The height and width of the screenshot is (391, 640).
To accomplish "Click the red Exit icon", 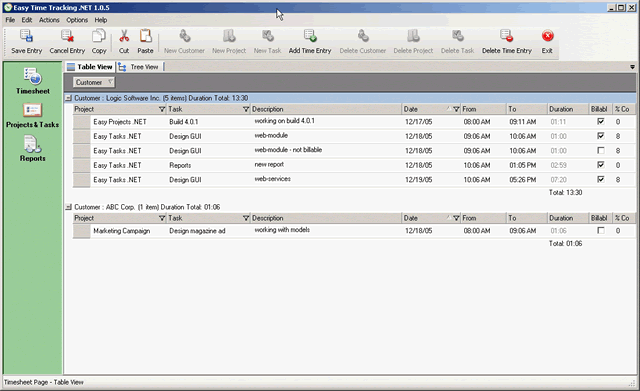I will tap(547, 36).
